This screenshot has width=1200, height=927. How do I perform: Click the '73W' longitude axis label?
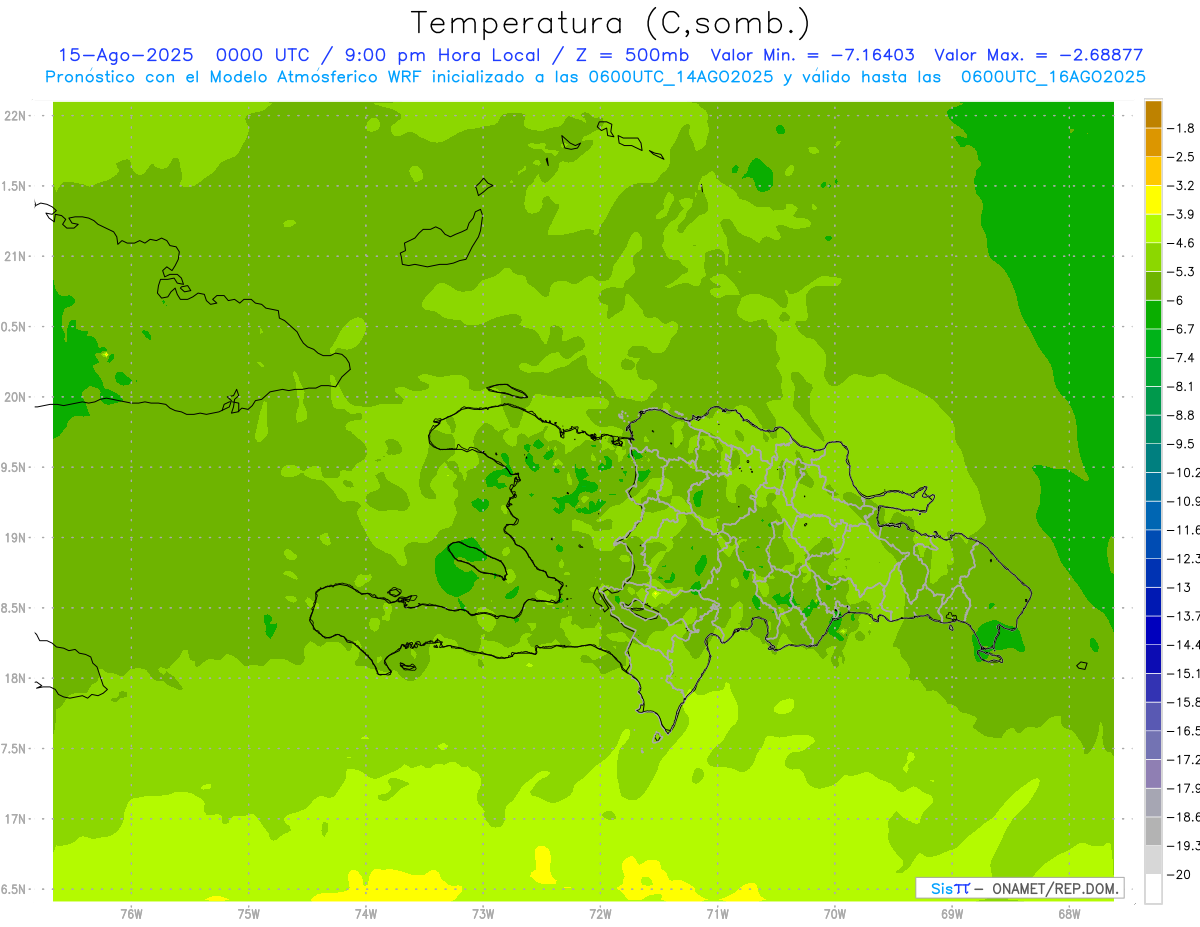point(483,914)
